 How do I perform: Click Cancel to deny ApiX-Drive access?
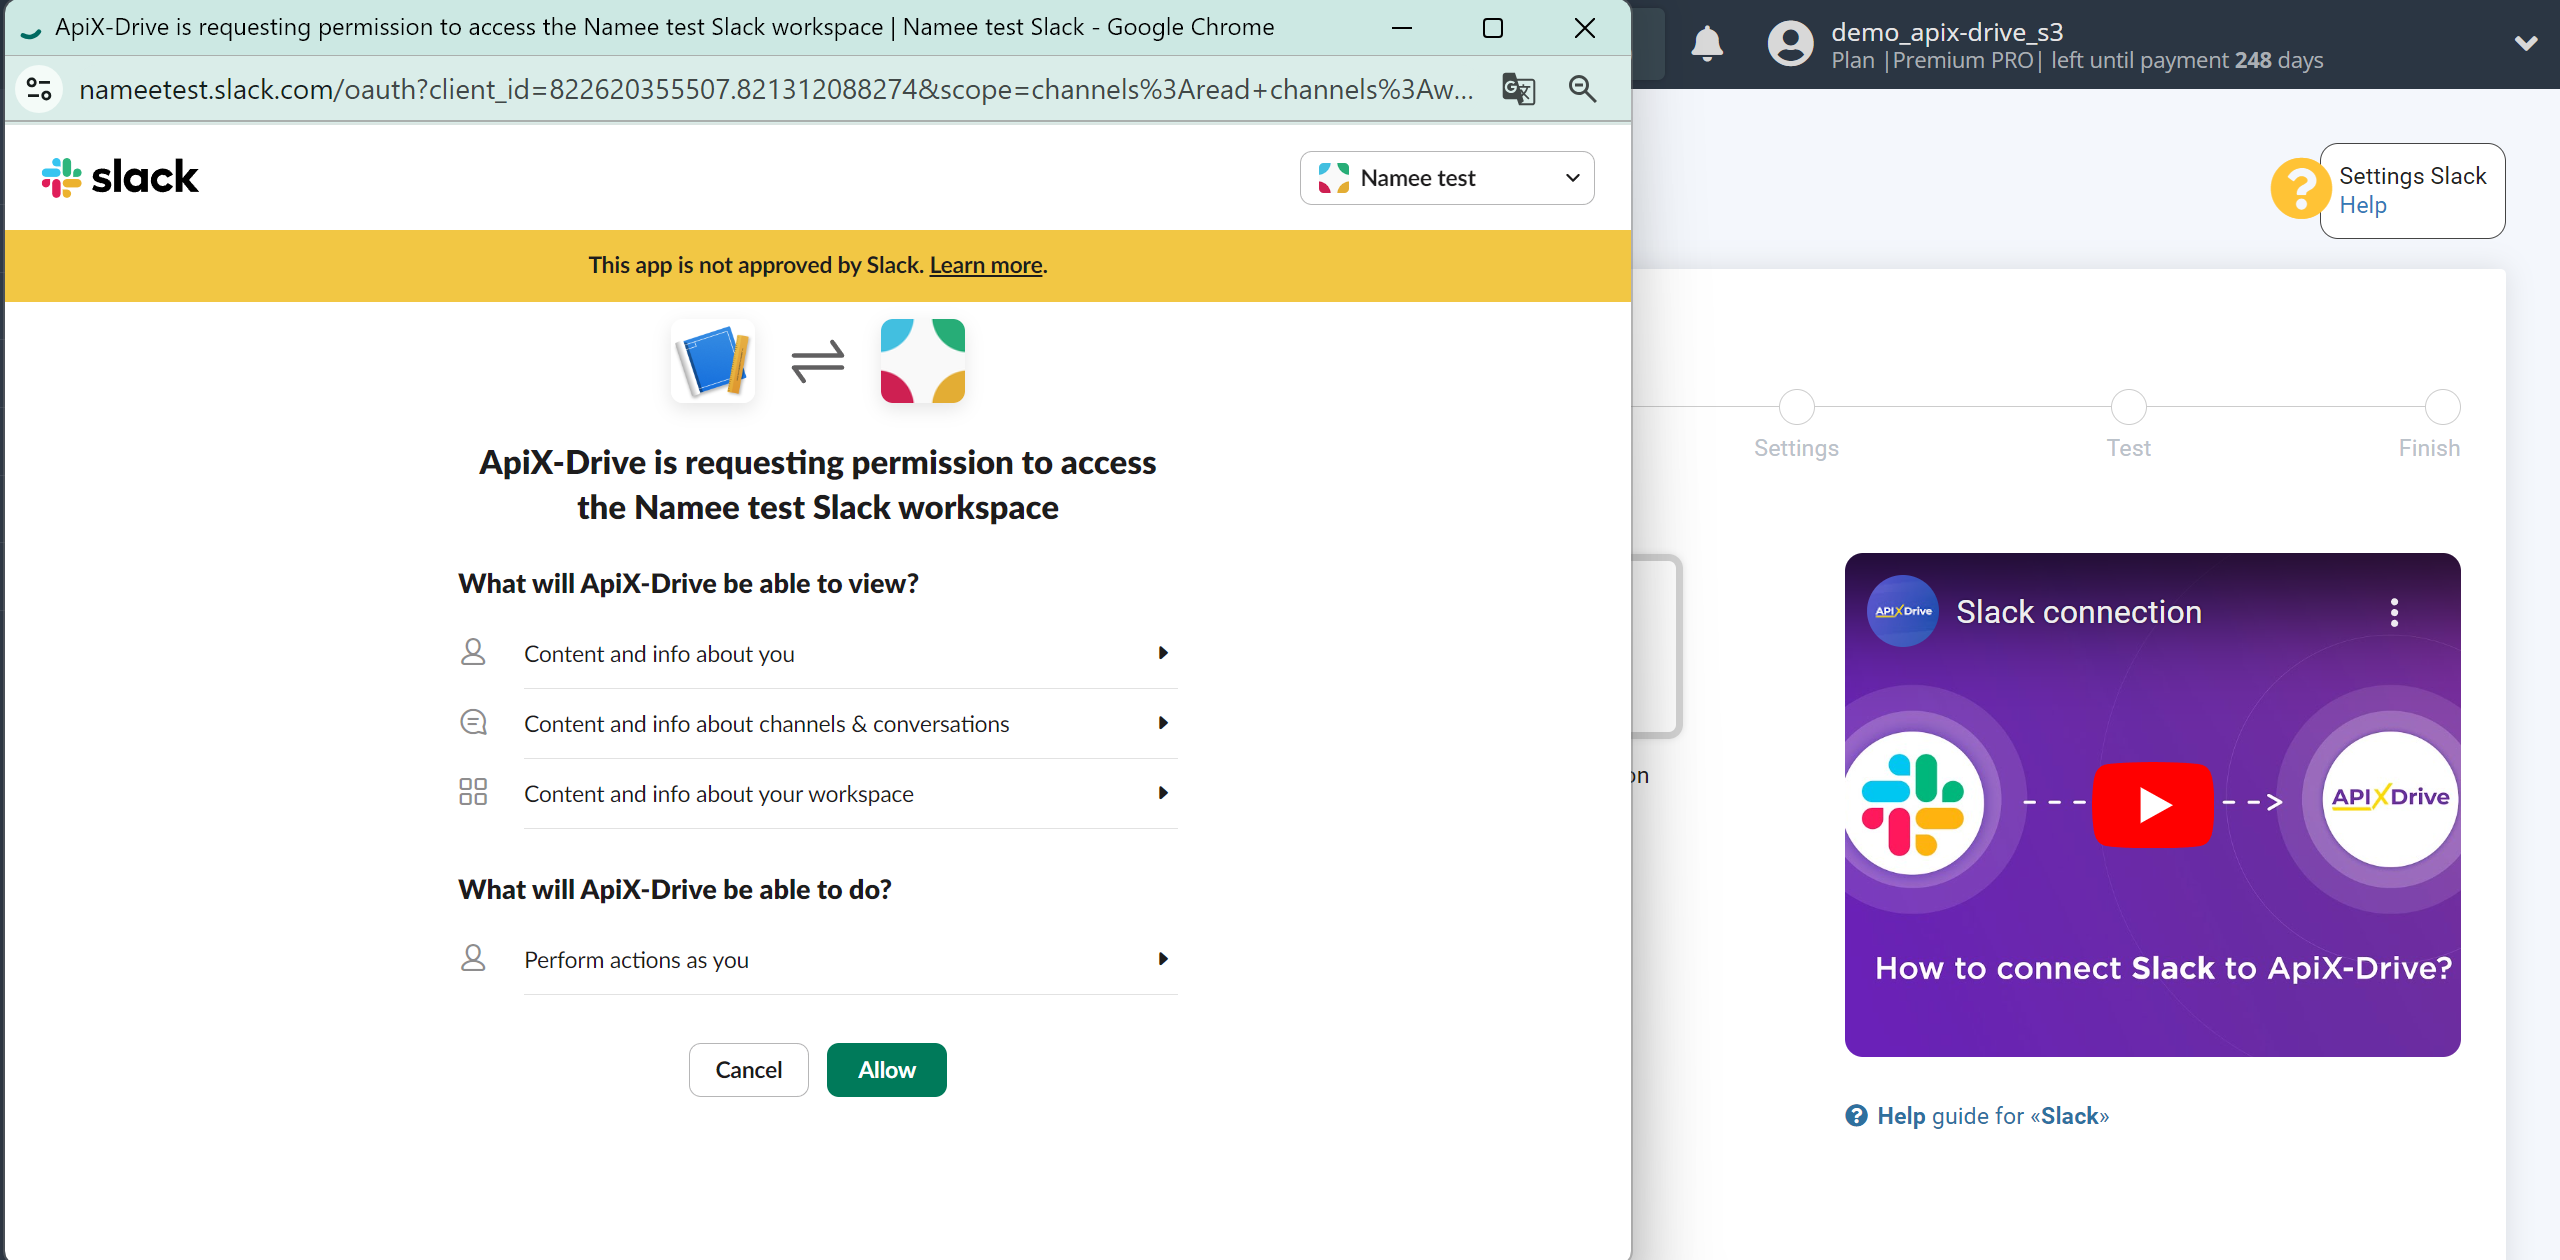749,1071
